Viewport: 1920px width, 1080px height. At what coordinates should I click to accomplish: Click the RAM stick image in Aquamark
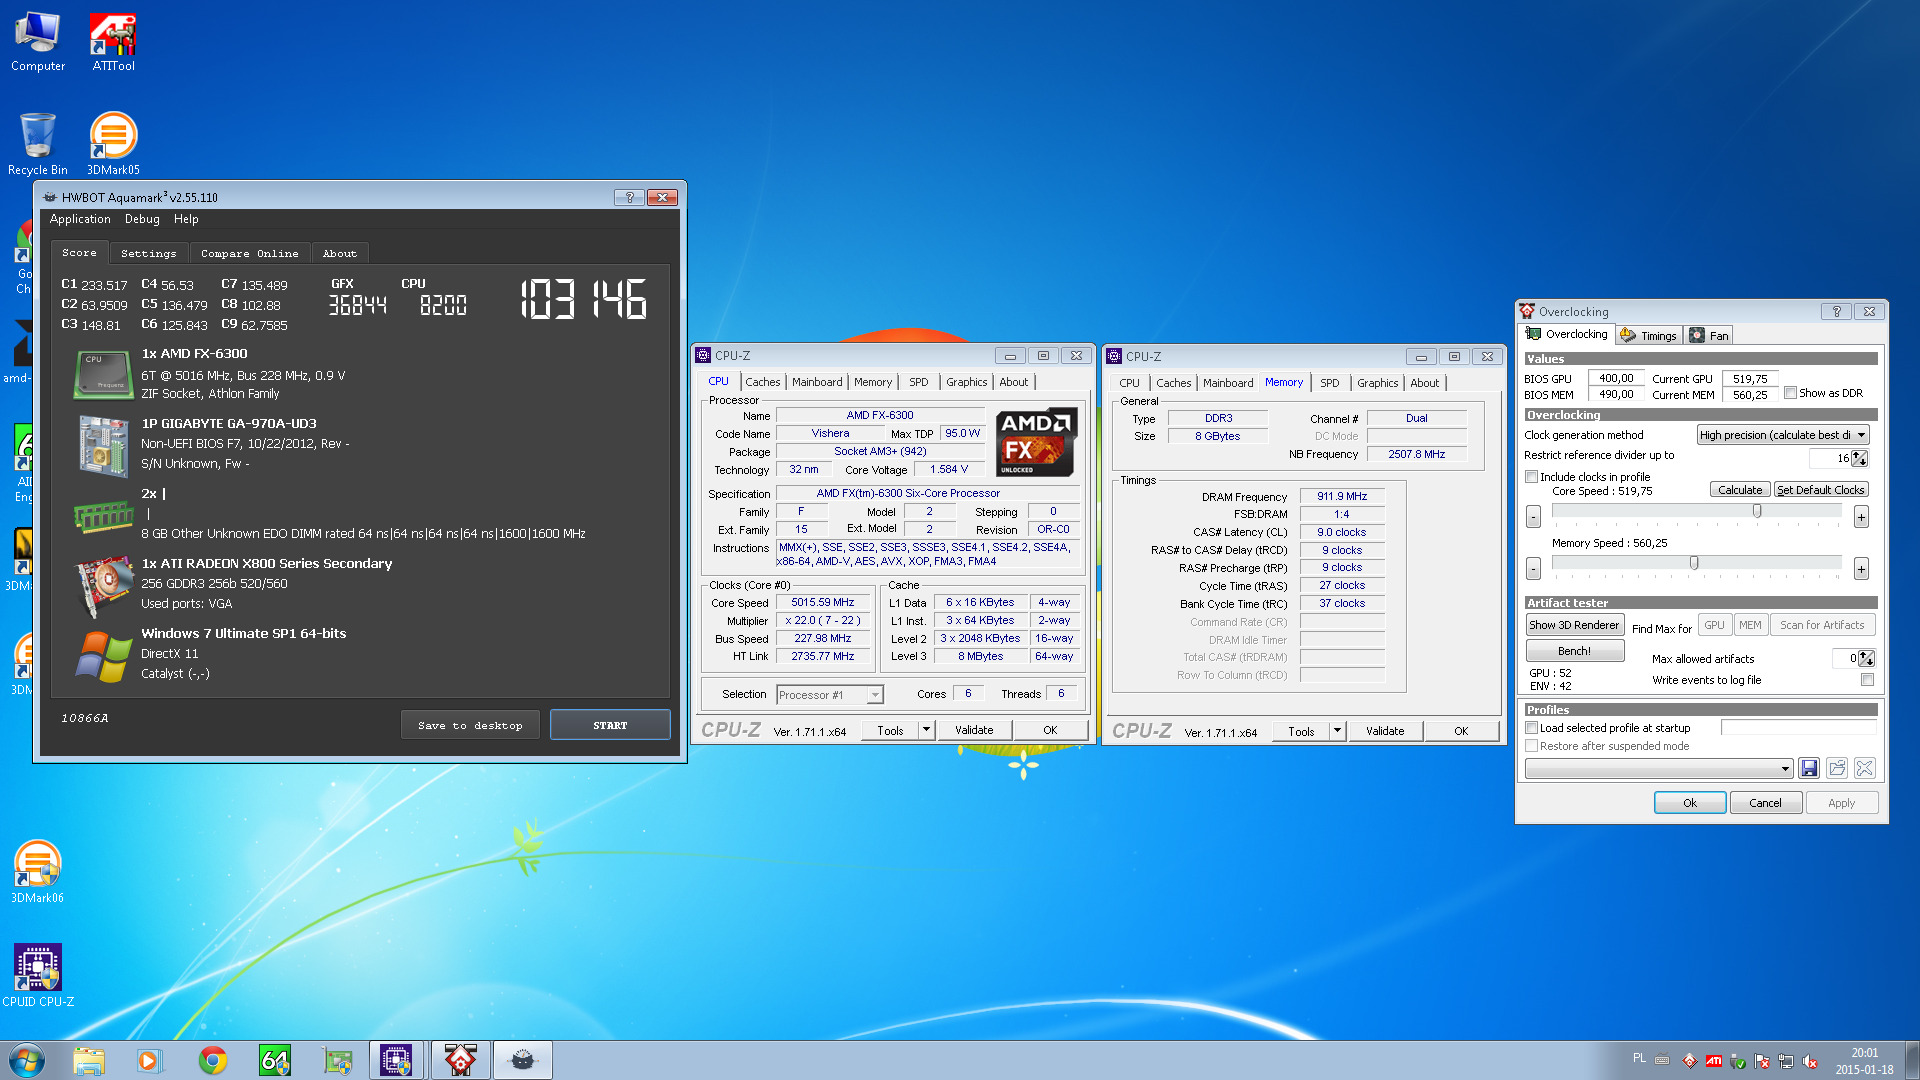[103, 516]
